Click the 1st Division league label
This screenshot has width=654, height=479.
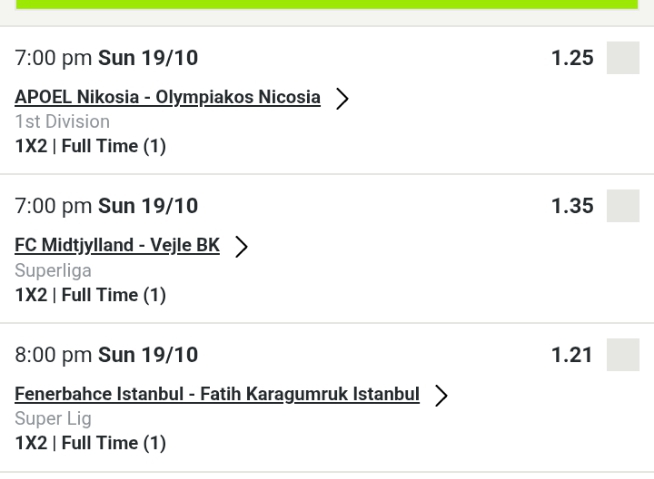[x=62, y=122]
